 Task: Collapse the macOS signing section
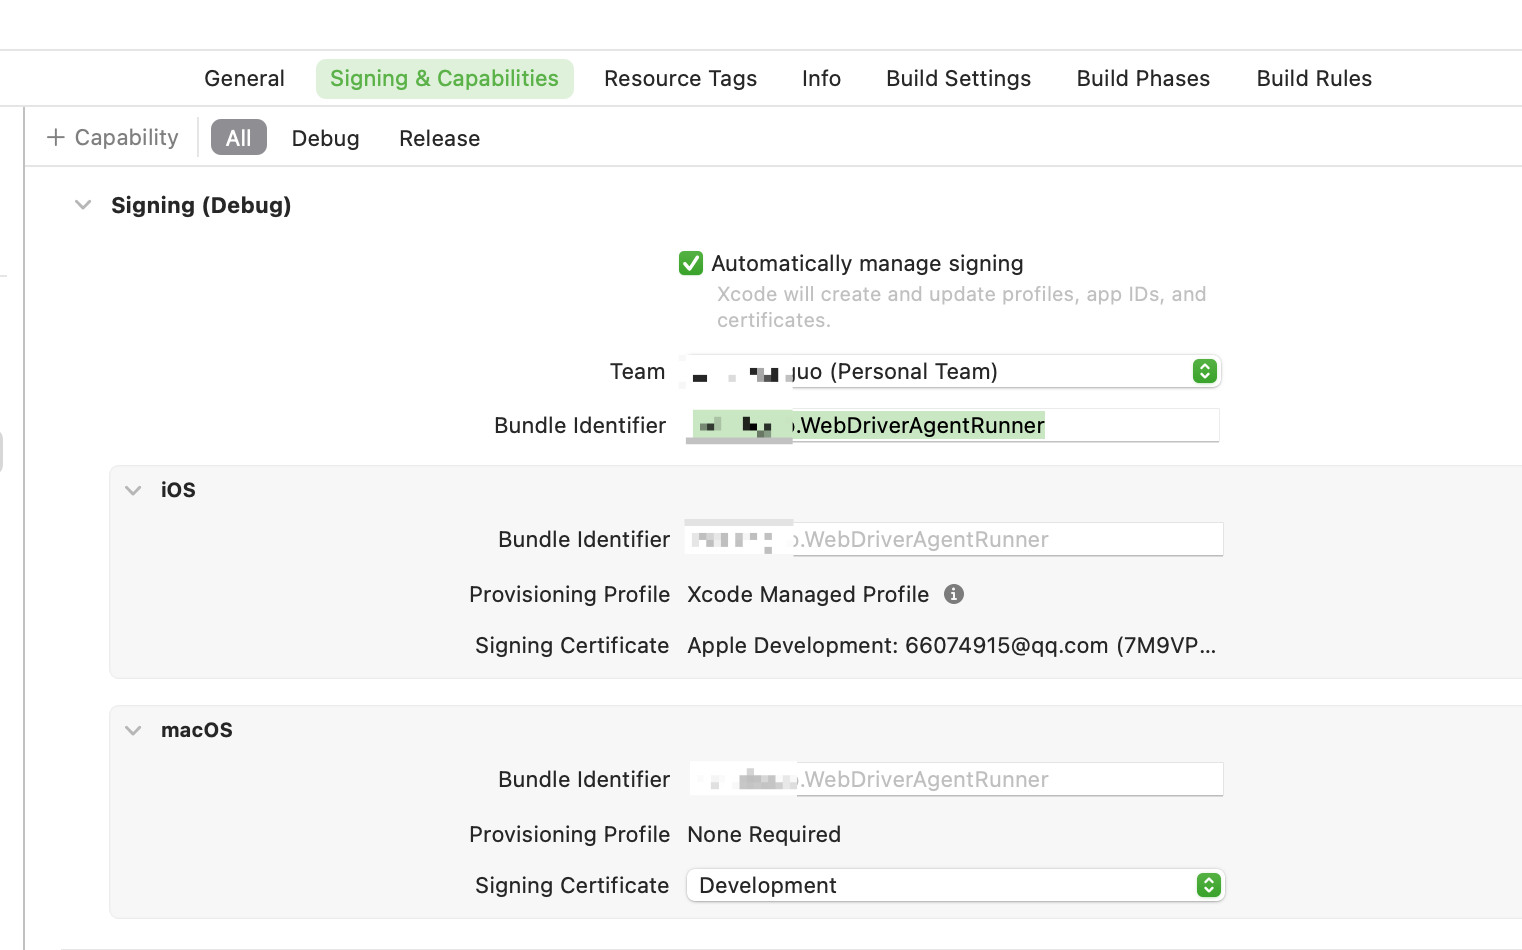point(133,730)
